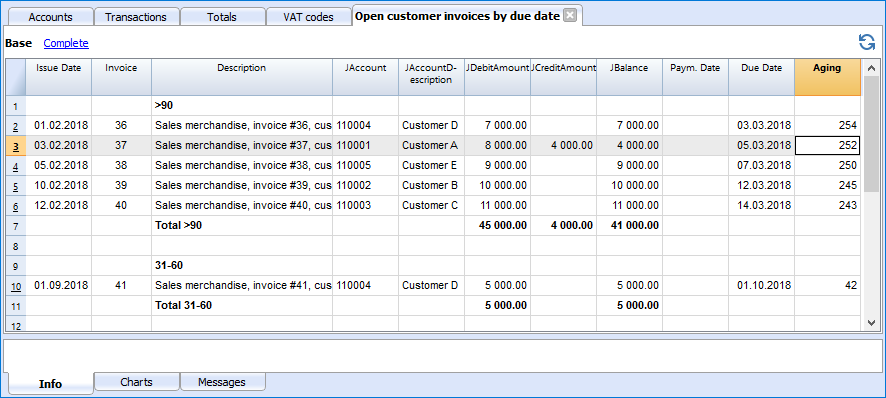Screen dimensions: 886x398
Task: Click issue date 01.09.2018 cell
Action: click(x=59, y=286)
